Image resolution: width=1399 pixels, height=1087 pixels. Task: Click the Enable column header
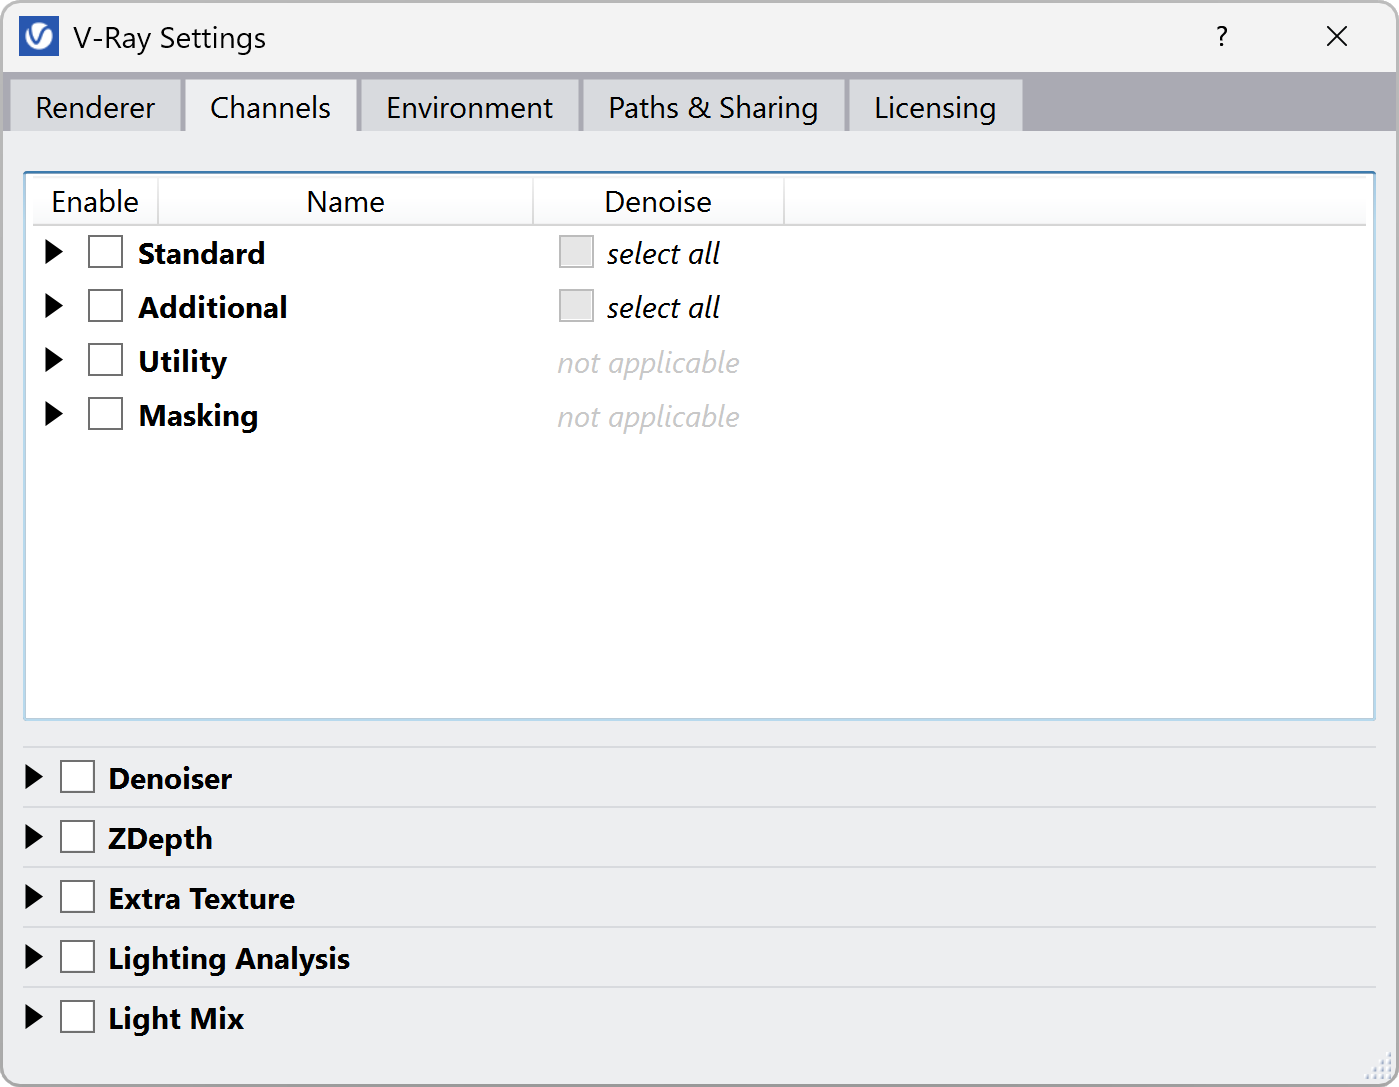(95, 201)
